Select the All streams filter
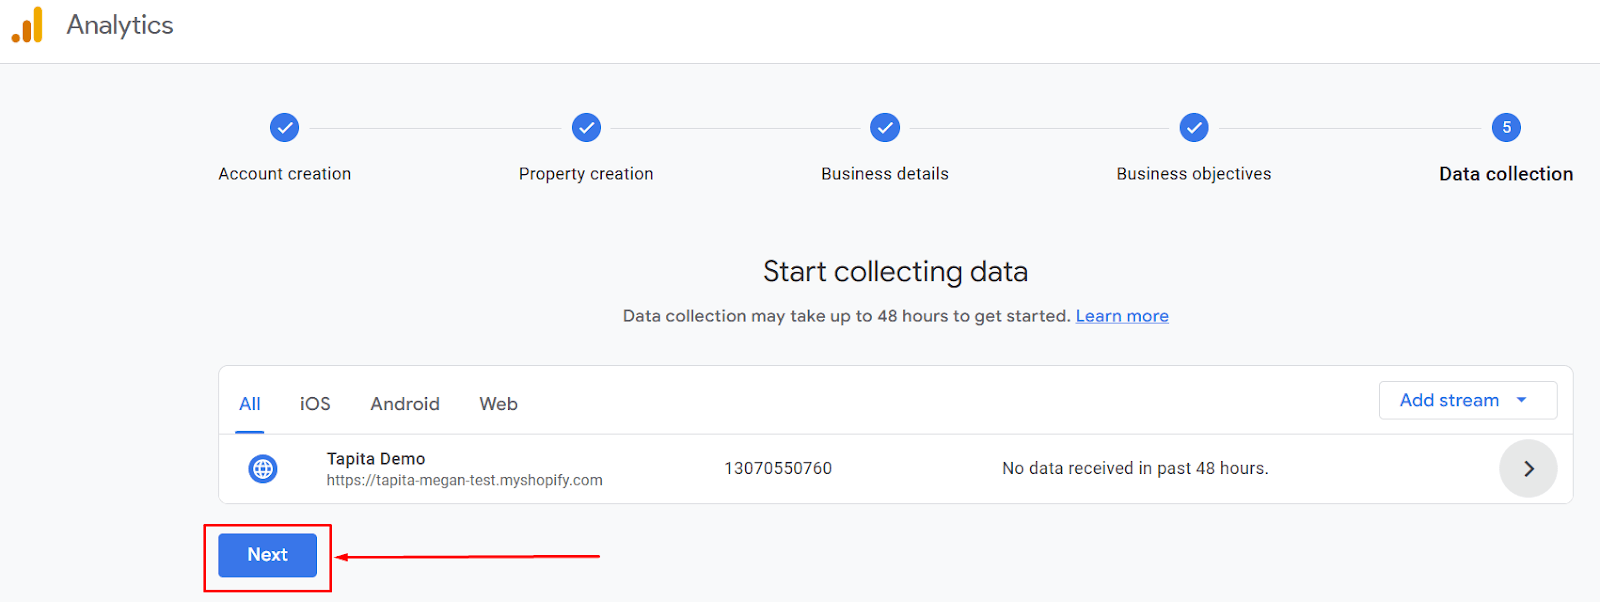 tap(249, 404)
